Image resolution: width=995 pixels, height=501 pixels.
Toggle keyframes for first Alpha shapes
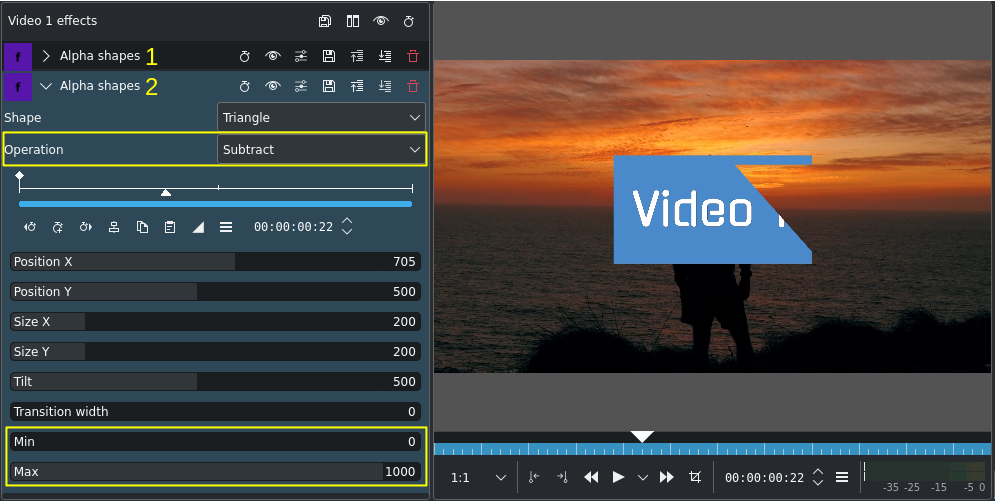(244, 56)
